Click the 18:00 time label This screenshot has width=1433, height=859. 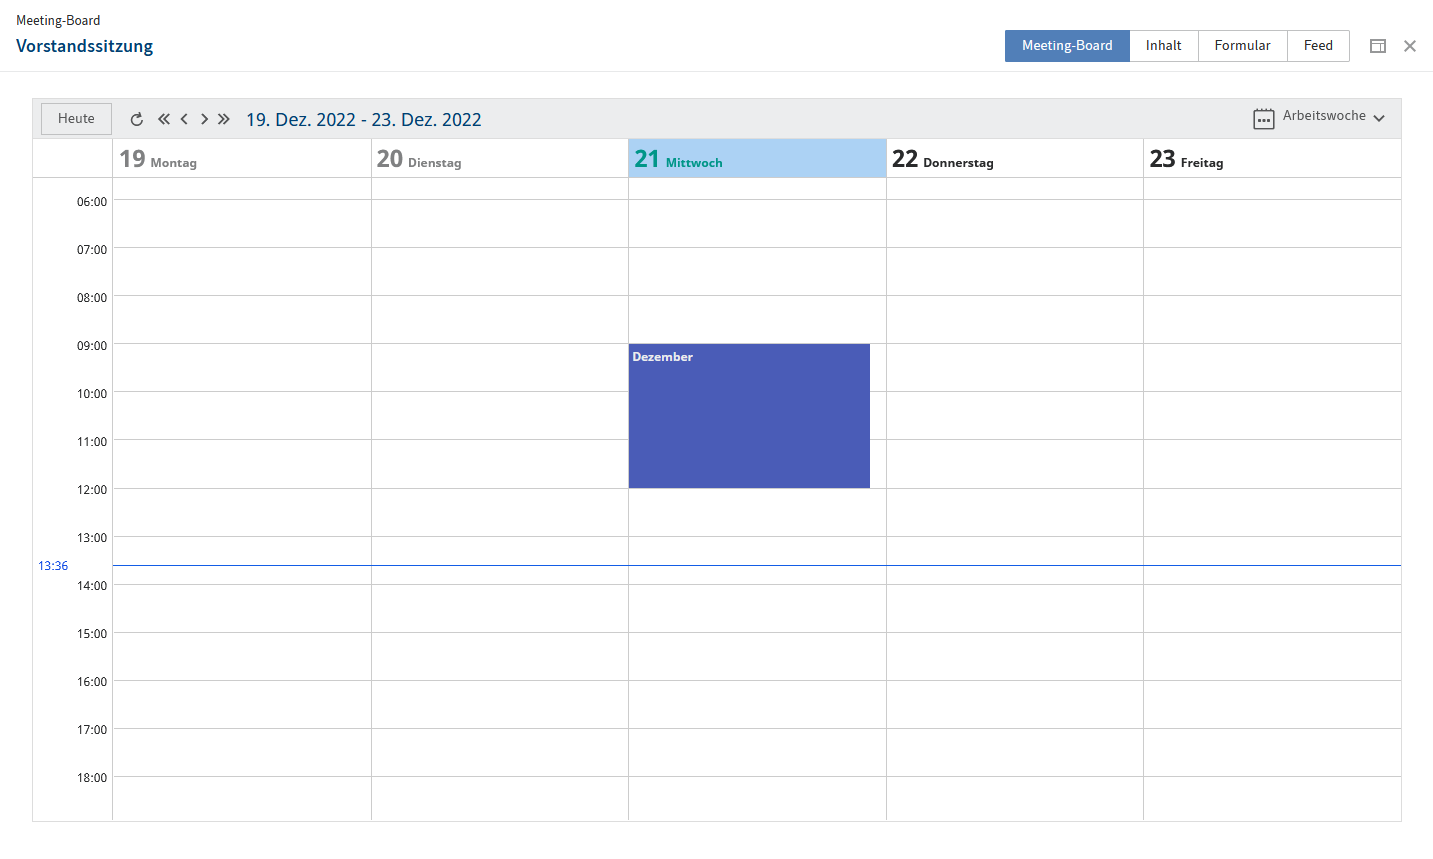click(92, 778)
